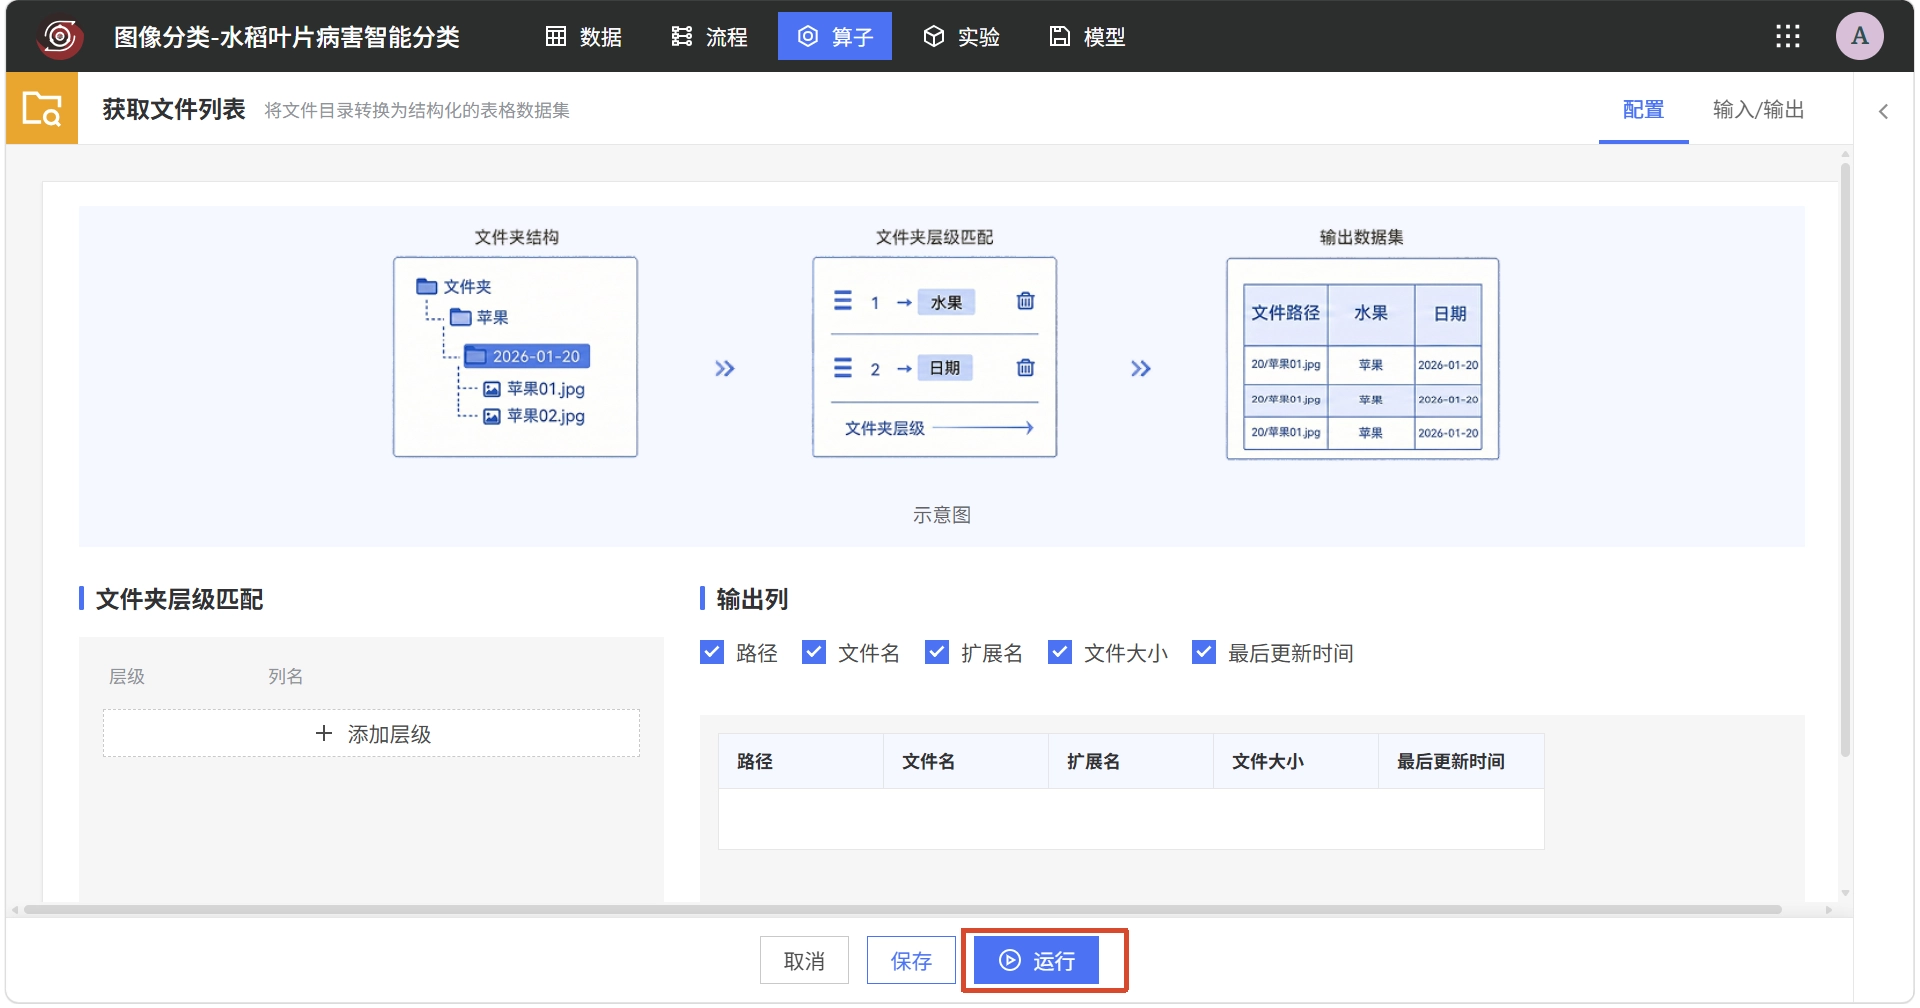This screenshot has width=1920, height=1008.
Task: Click 苹果02.jpg in the folder diagram
Action: tap(534, 415)
